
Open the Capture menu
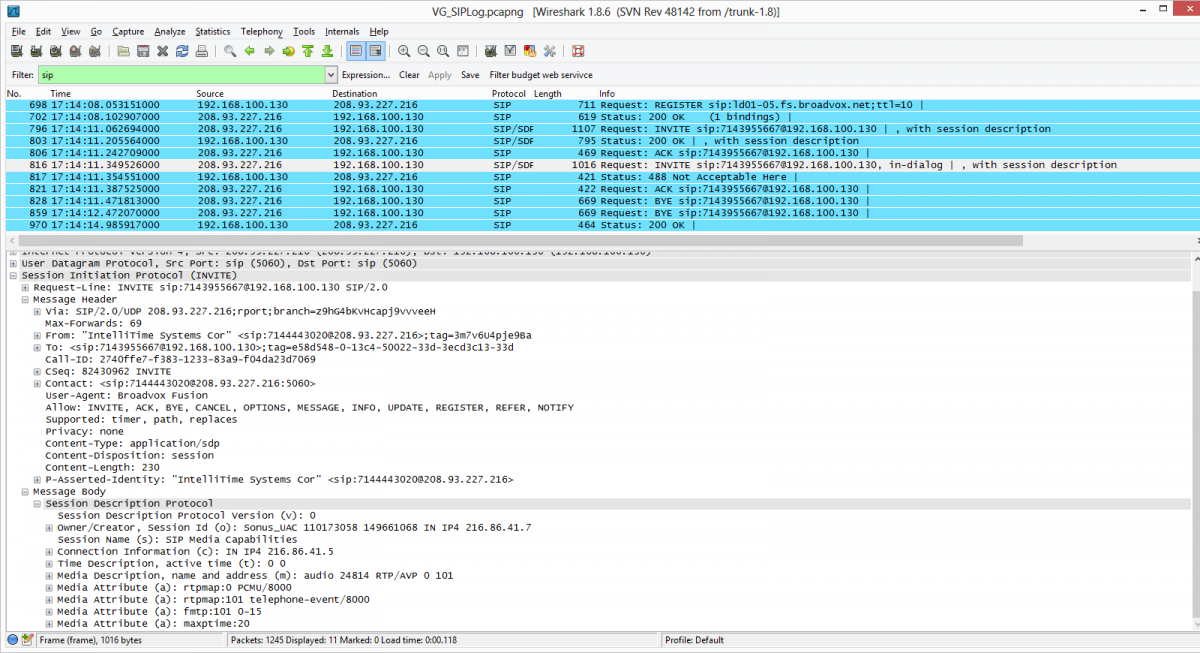point(128,32)
